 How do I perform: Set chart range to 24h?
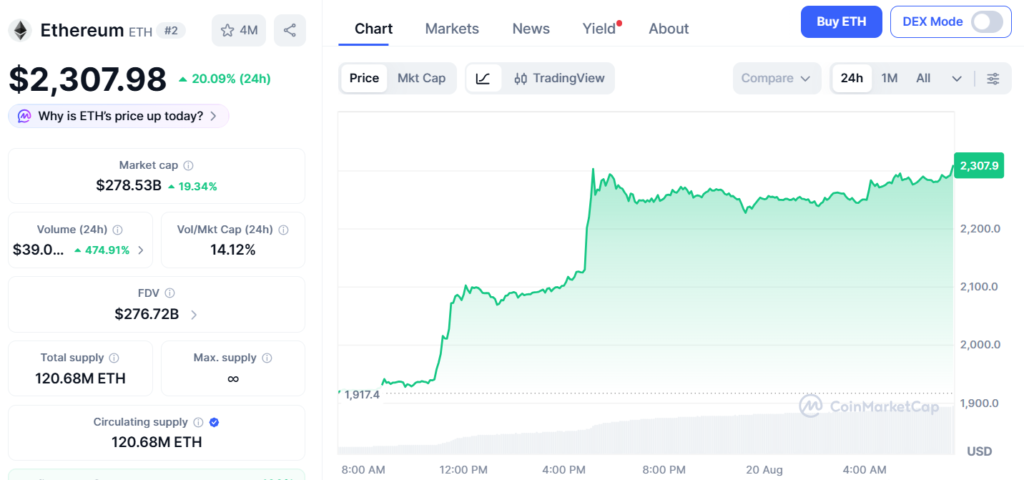(852, 78)
